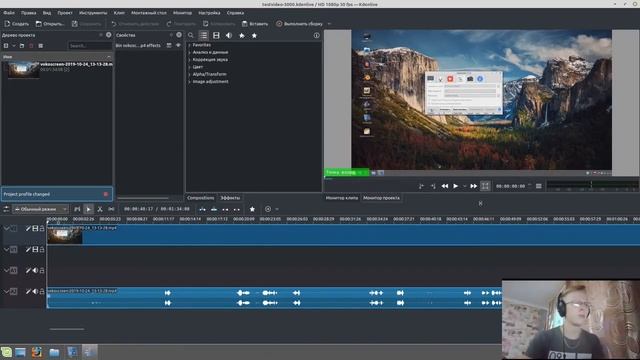Image resolution: width=640 pixels, height=360 pixels.
Task: Click the Создать (new project) button
Action: [16, 24]
